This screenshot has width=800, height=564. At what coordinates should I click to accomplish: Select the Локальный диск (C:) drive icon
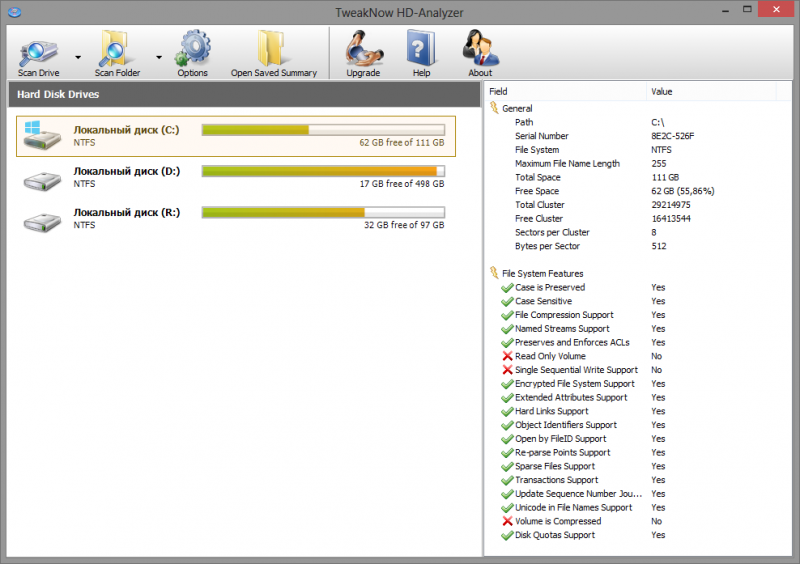click(42, 136)
